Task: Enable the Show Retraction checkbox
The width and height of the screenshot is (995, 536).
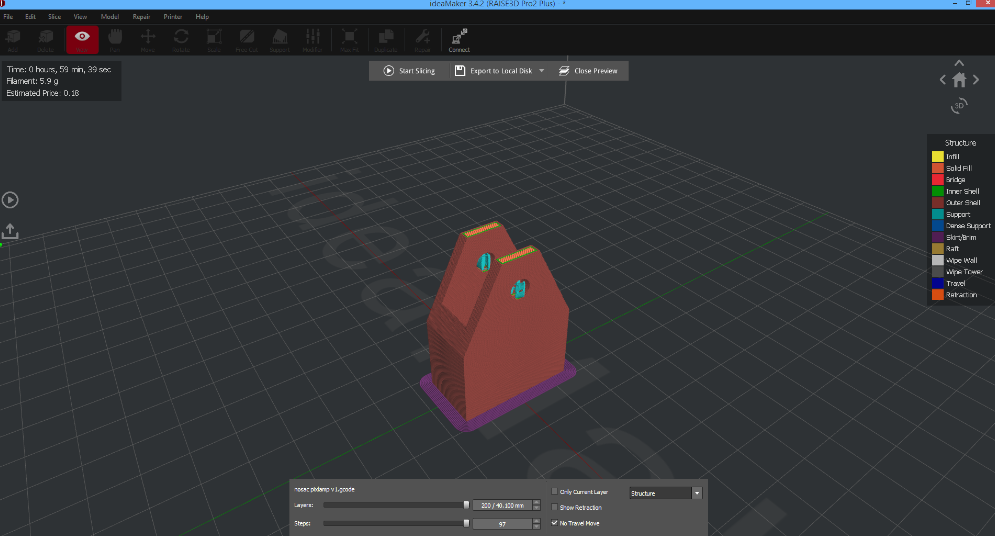Action: [x=555, y=507]
